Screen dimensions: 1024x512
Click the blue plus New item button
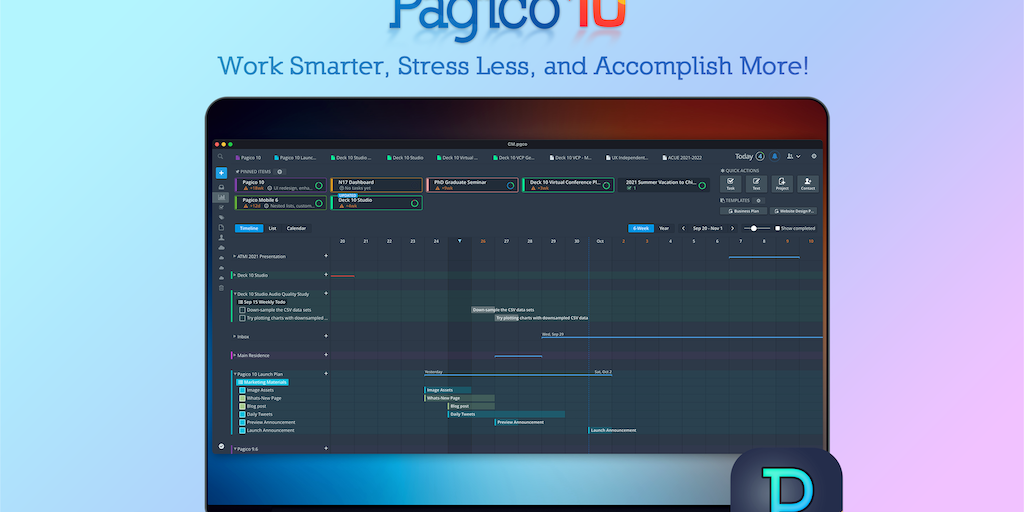[221, 173]
